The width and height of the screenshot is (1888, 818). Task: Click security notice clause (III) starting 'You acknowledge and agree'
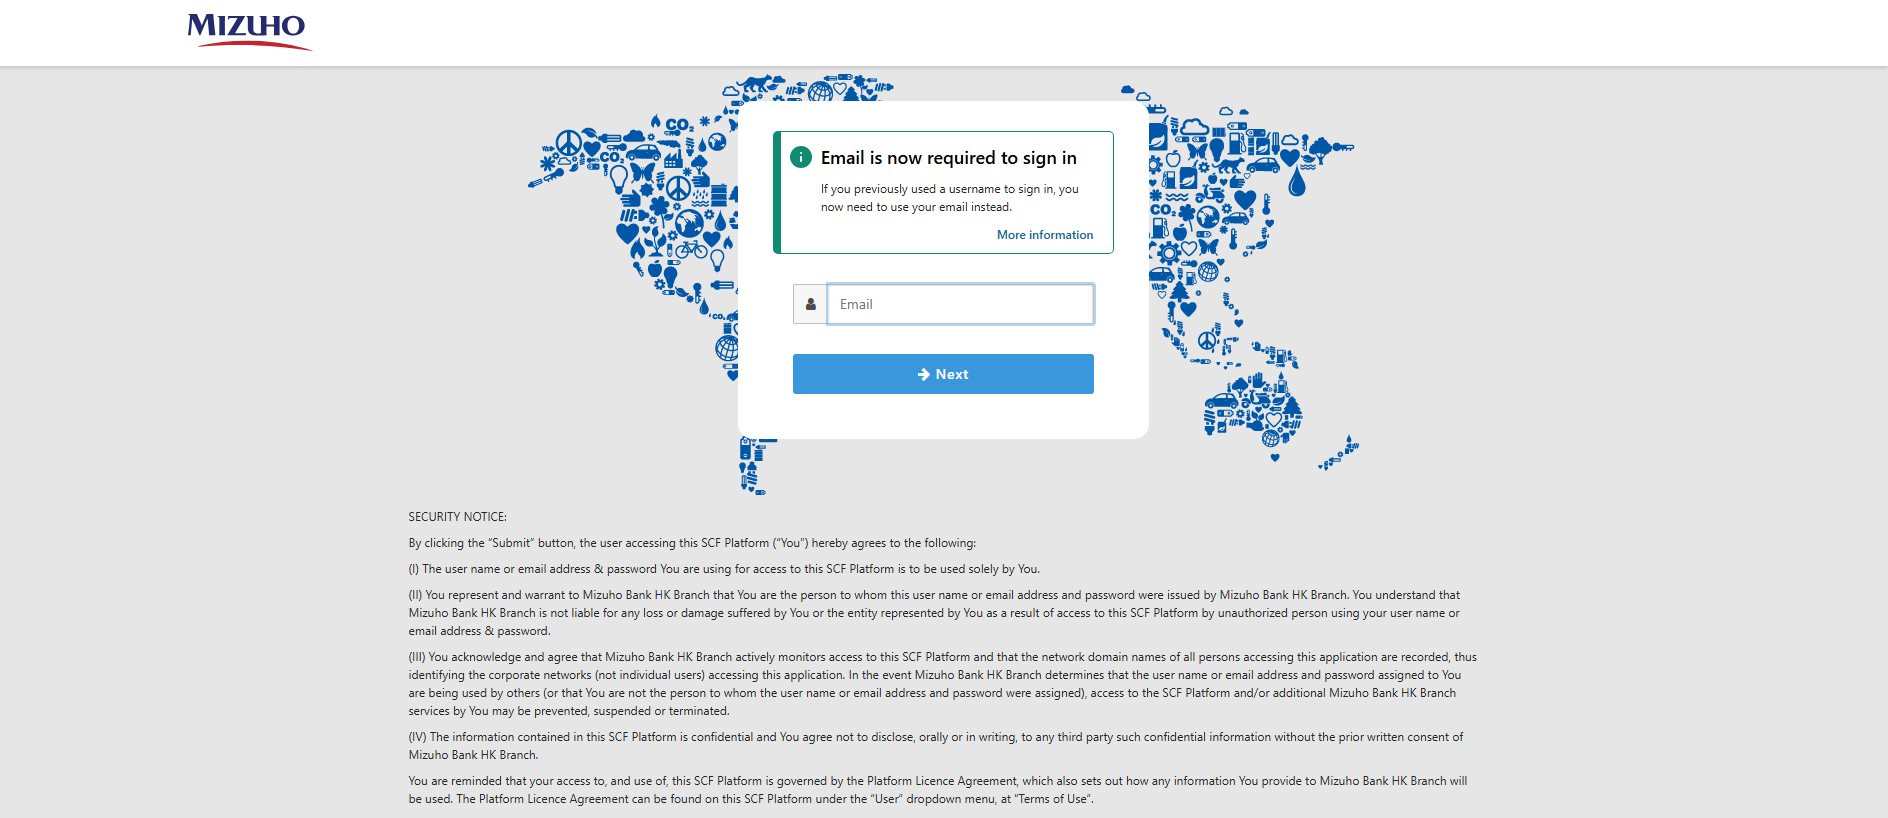943,684
